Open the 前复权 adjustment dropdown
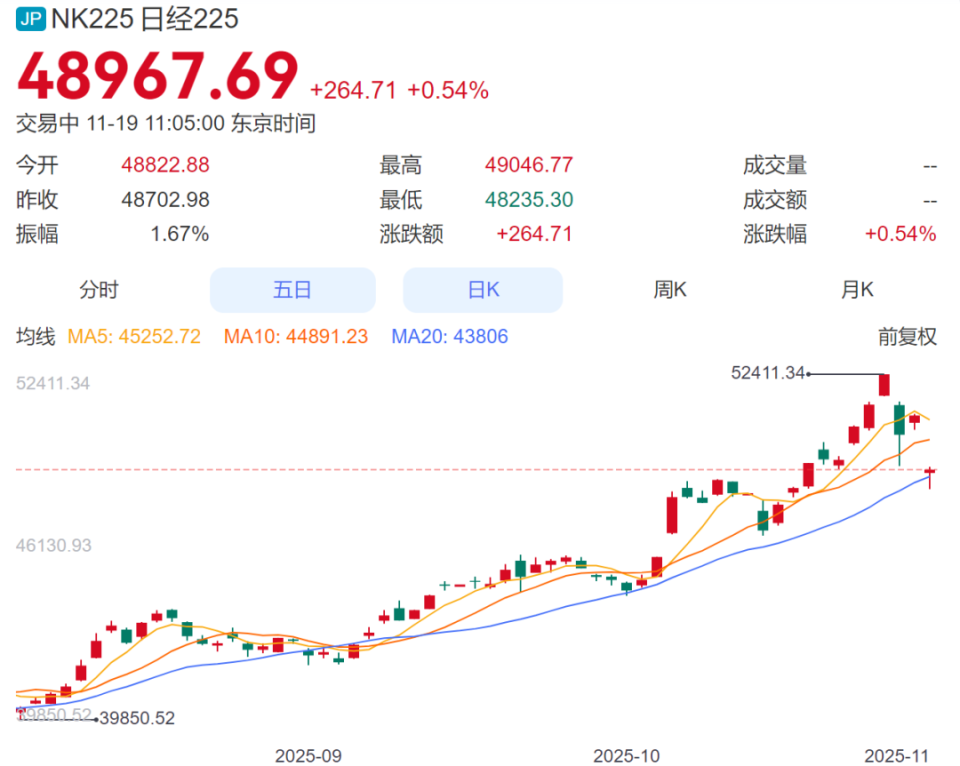The image size is (960, 766). coord(908,337)
